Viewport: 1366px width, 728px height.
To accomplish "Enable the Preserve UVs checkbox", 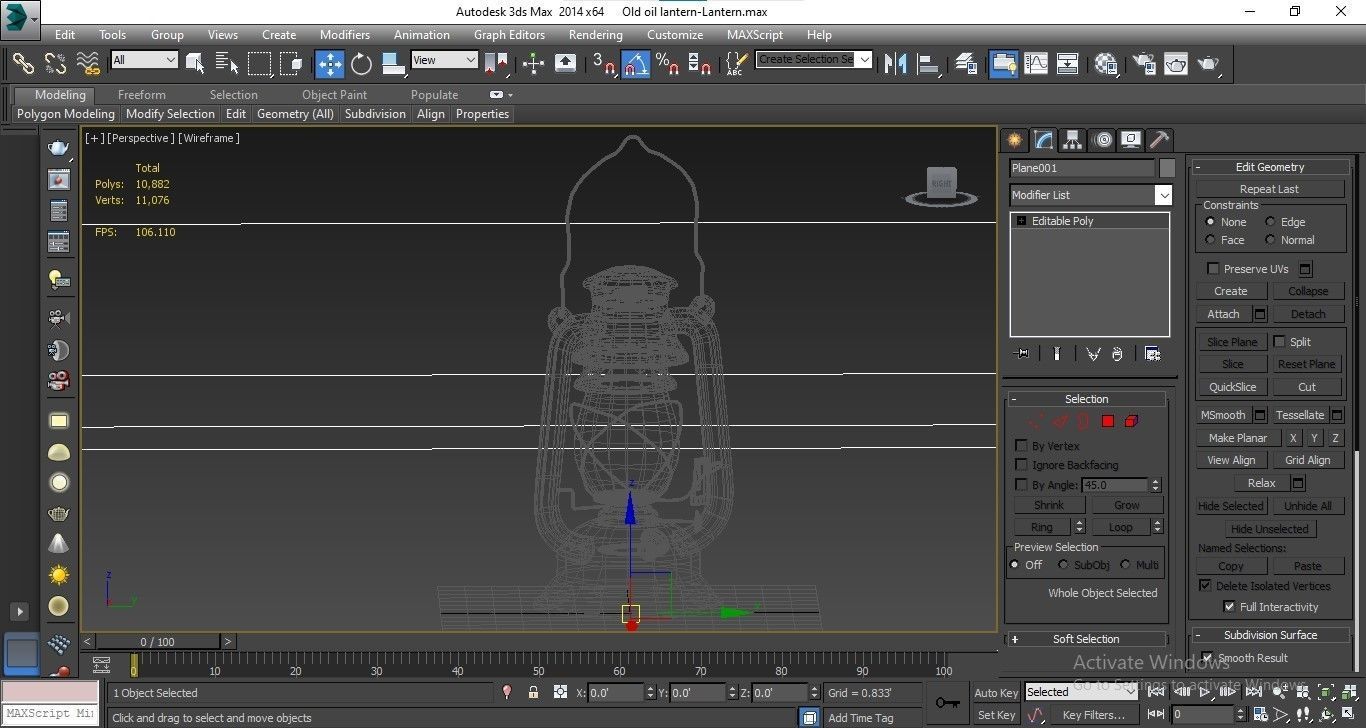I will coord(1213,269).
